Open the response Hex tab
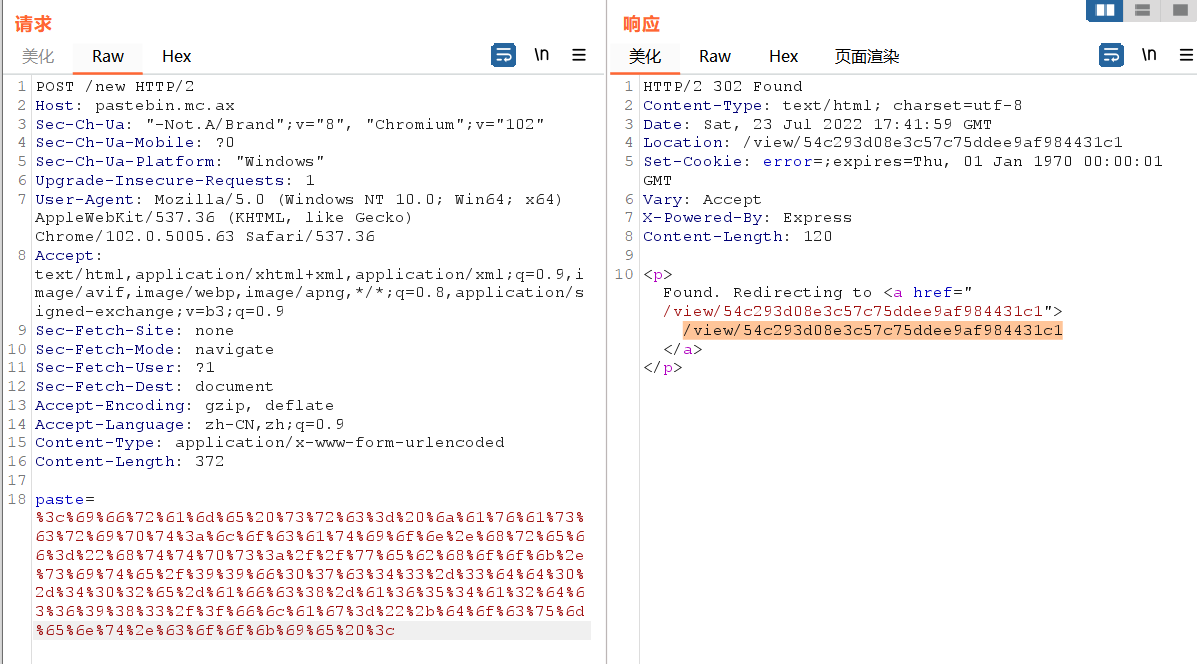 click(x=784, y=56)
